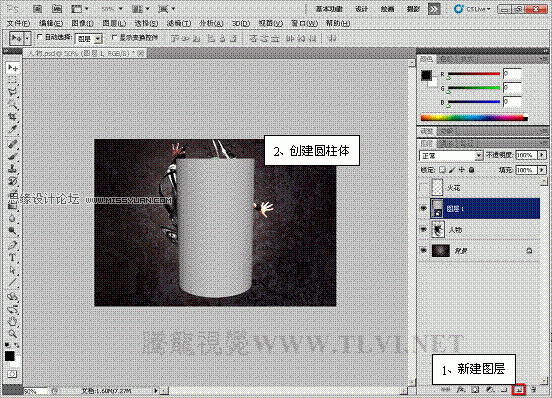The image size is (552, 398).
Task: Open the 3D(D) menu
Action: (x=241, y=24)
